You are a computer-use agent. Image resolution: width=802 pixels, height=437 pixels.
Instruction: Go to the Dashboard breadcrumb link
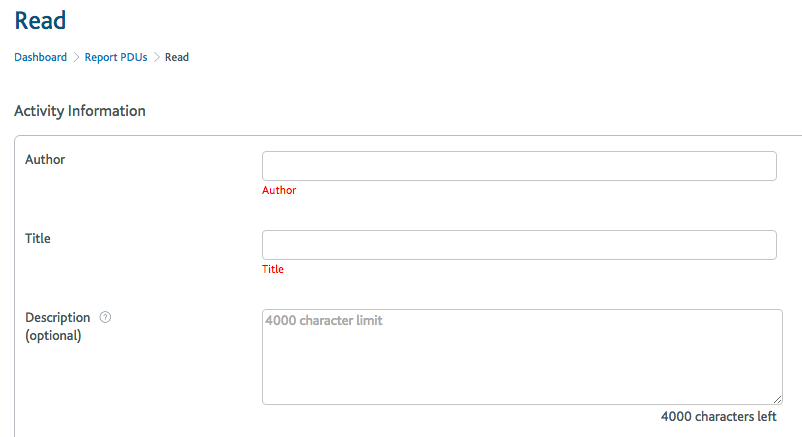(x=40, y=57)
